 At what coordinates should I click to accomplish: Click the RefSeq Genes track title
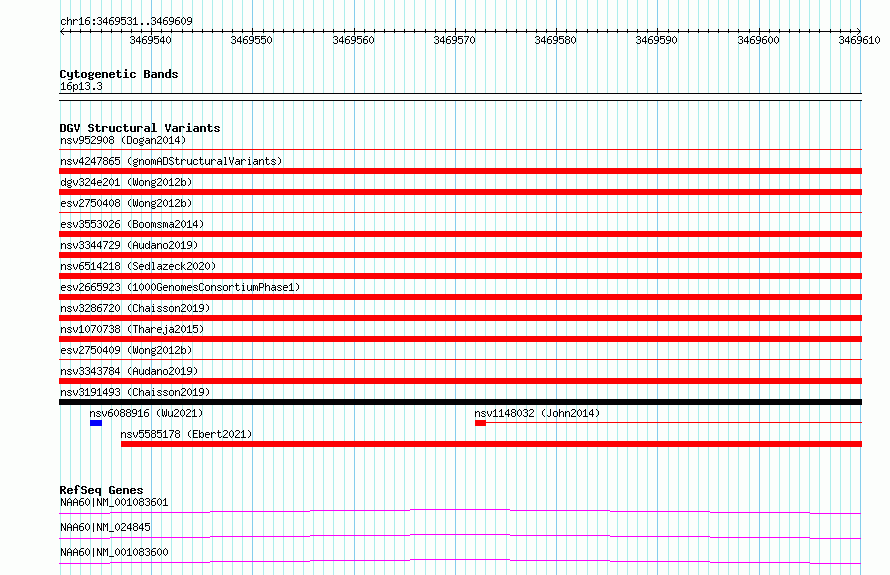(x=101, y=490)
